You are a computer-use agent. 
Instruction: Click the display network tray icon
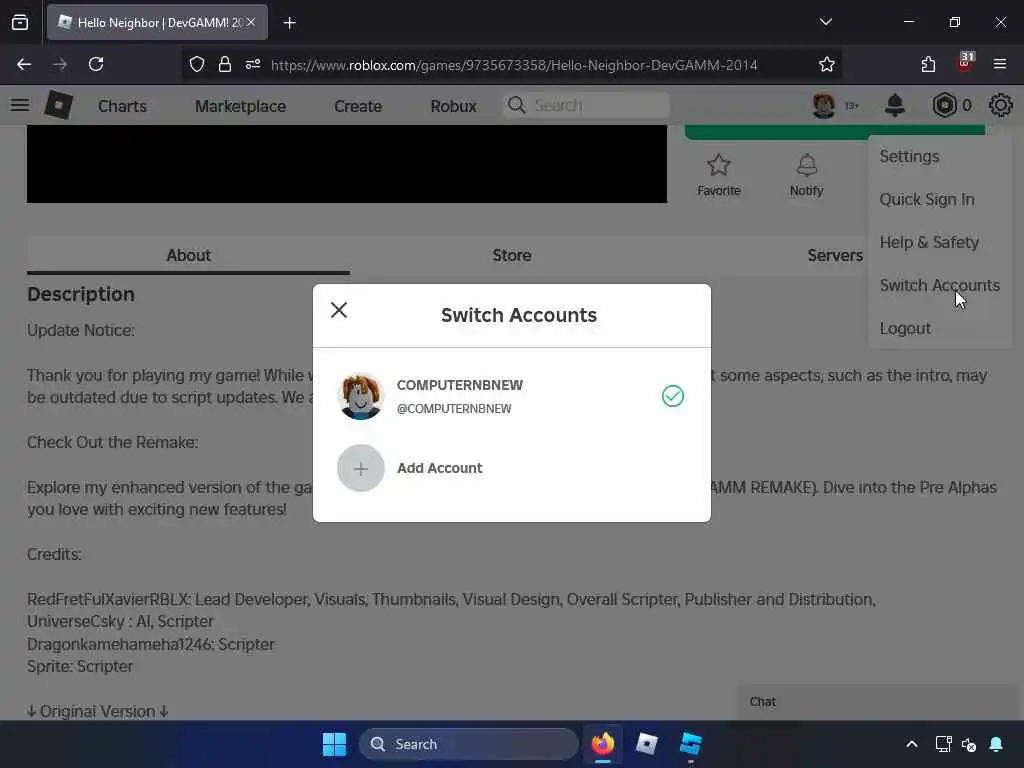(x=943, y=744)
